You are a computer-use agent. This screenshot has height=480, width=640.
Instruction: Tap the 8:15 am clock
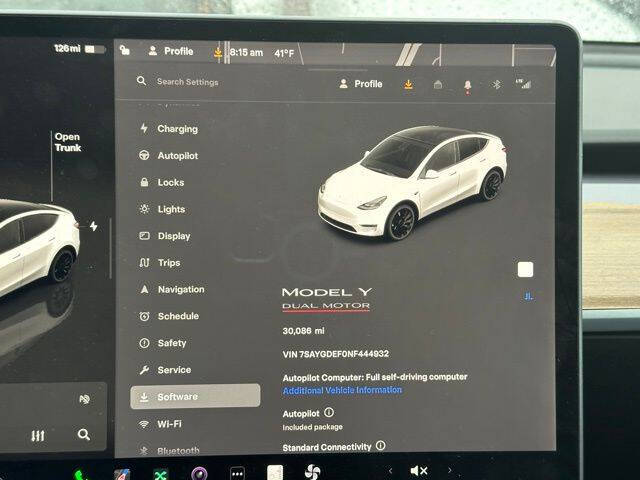tap(246, 52)
